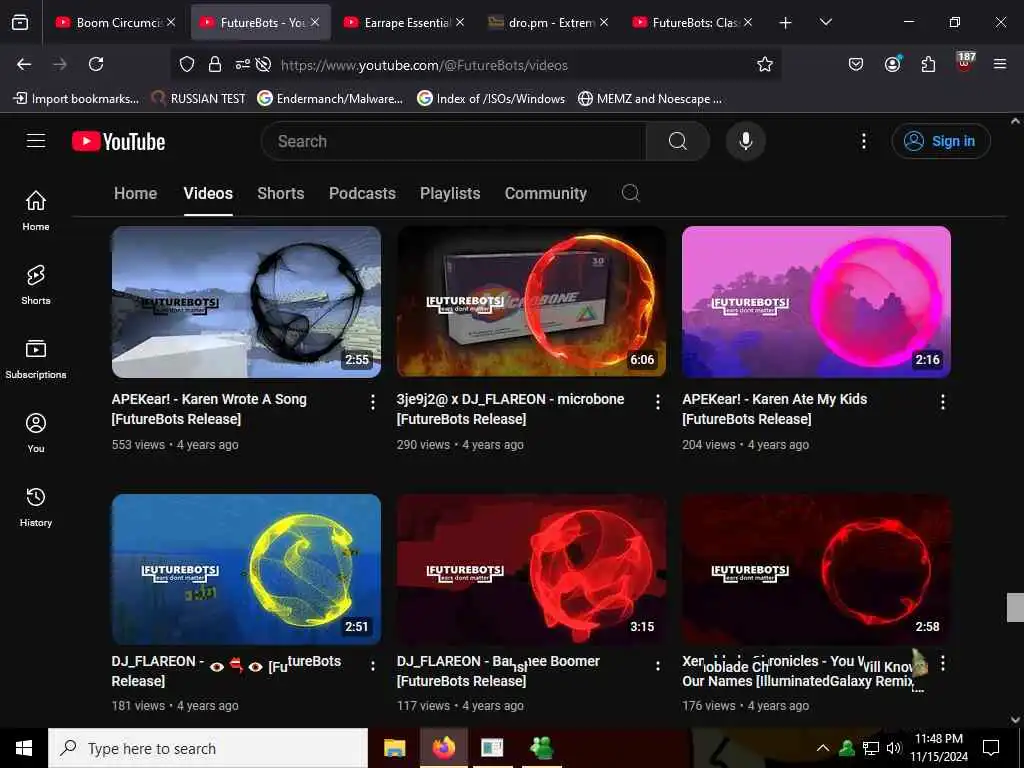
Task: Open options for Karen Wrote A Song video
Action: (373, 402)
